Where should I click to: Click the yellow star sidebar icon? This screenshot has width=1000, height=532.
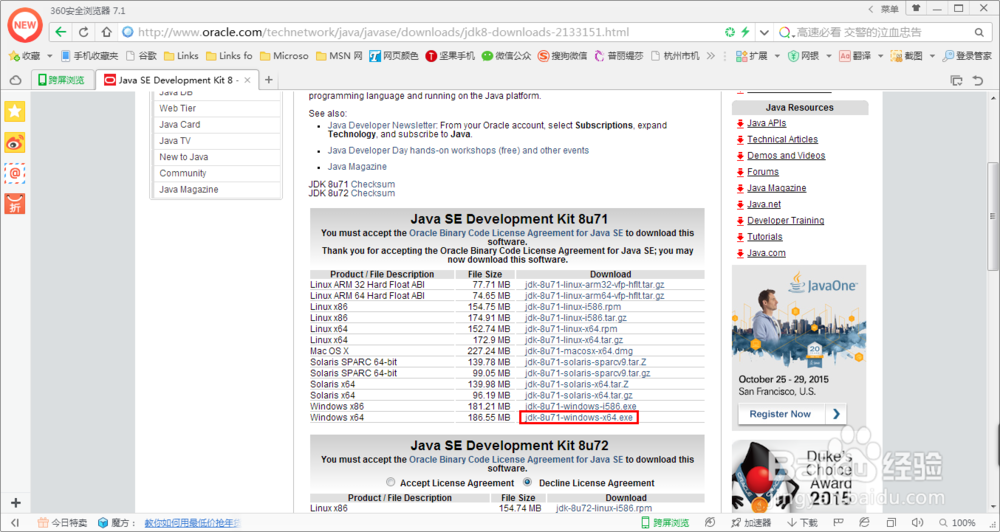tap(15, 112)
